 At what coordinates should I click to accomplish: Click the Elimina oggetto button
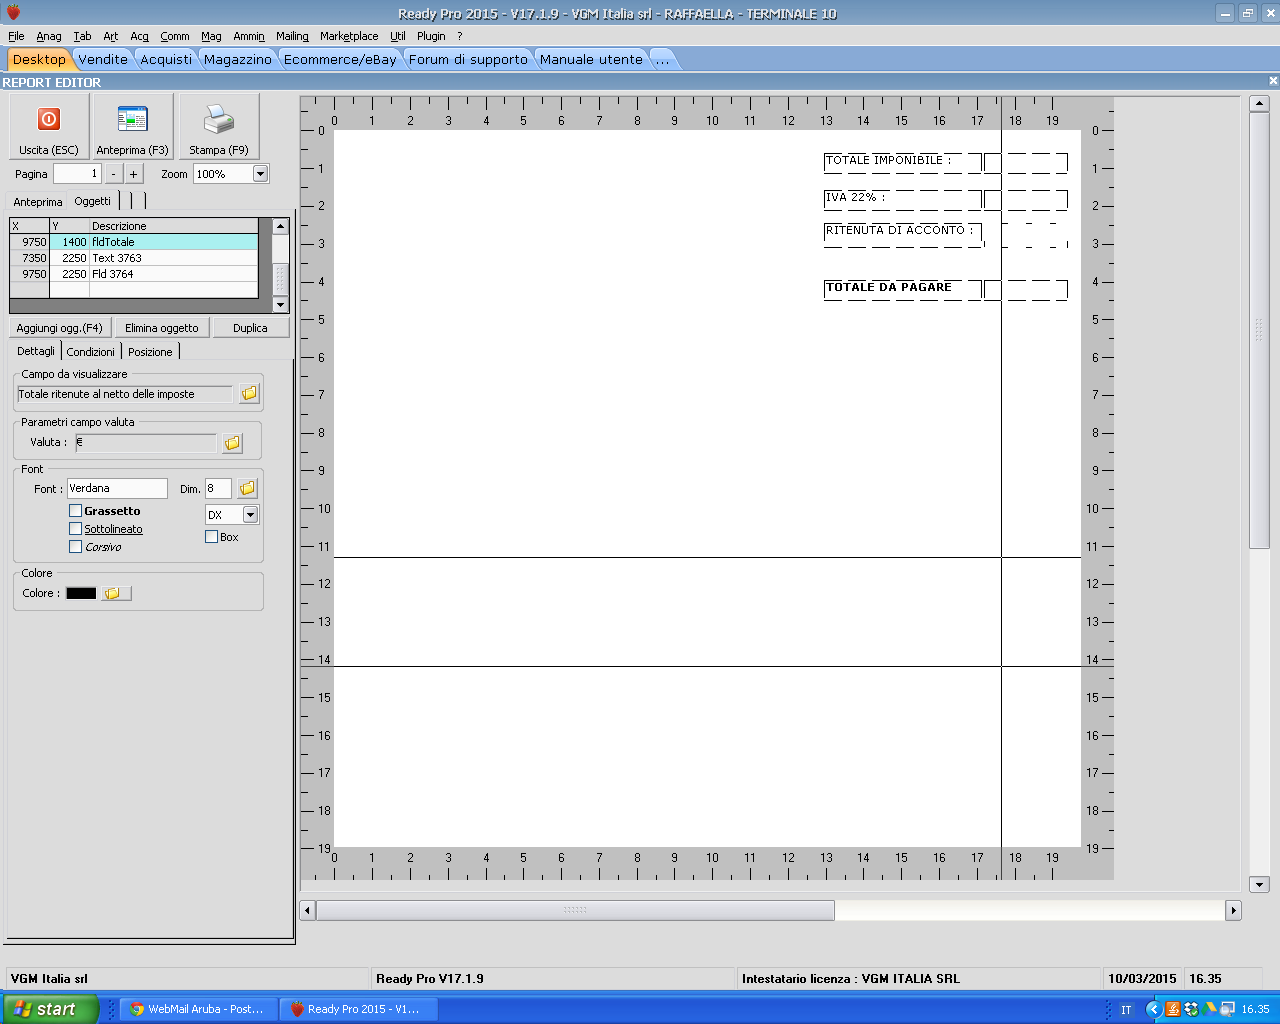(161, 328)
